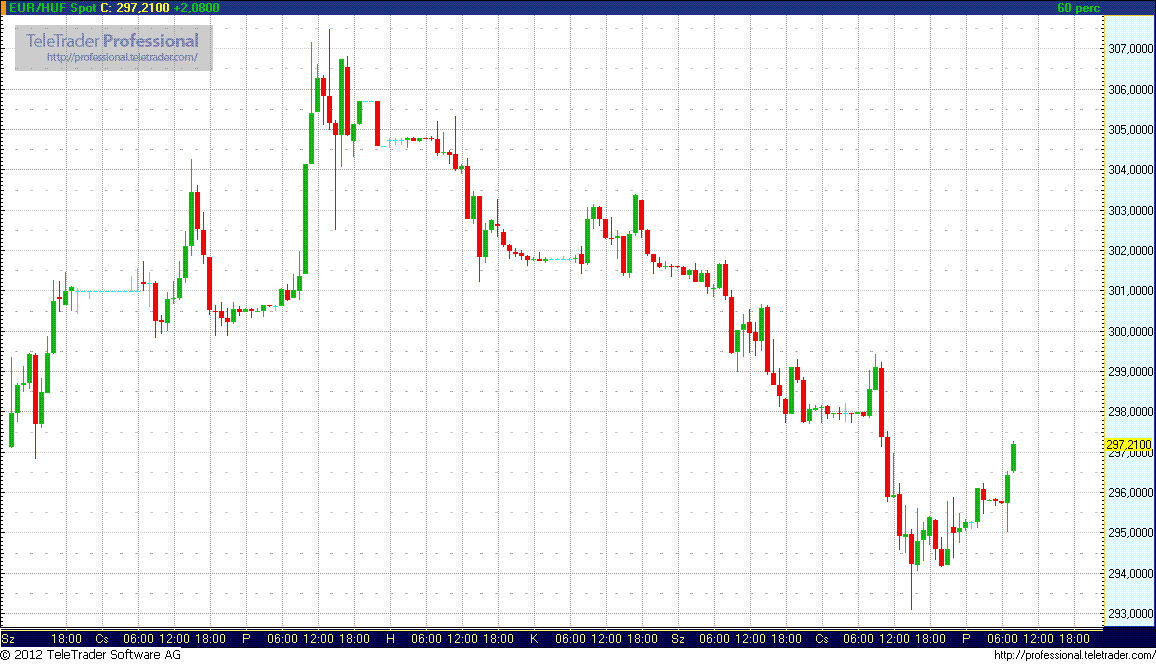Click the 300,0000 price axis label
Image resolution: width=1156 pixels, height=664 pixels.
click(1131, 332)
